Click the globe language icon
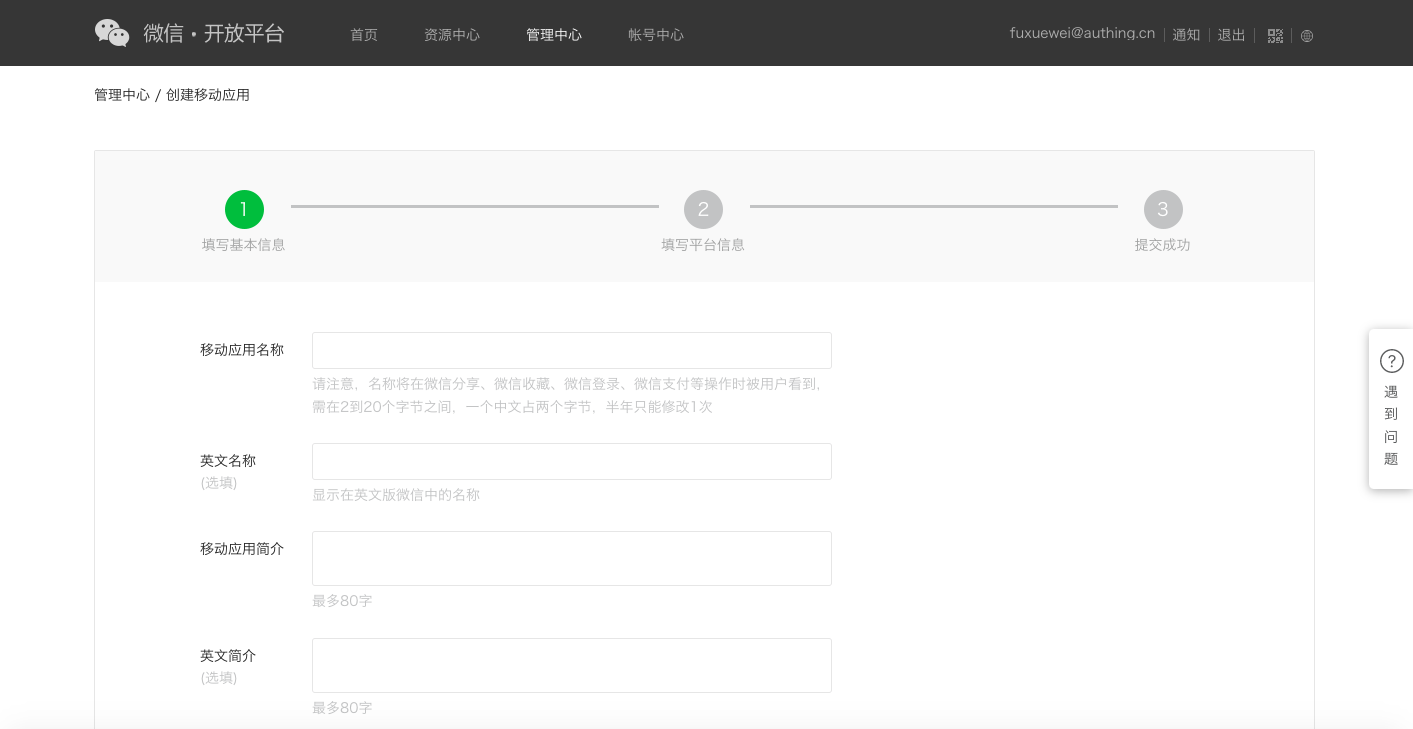Image resolution: width=1413 pixels, height=729 pixels. point(1307,36)
